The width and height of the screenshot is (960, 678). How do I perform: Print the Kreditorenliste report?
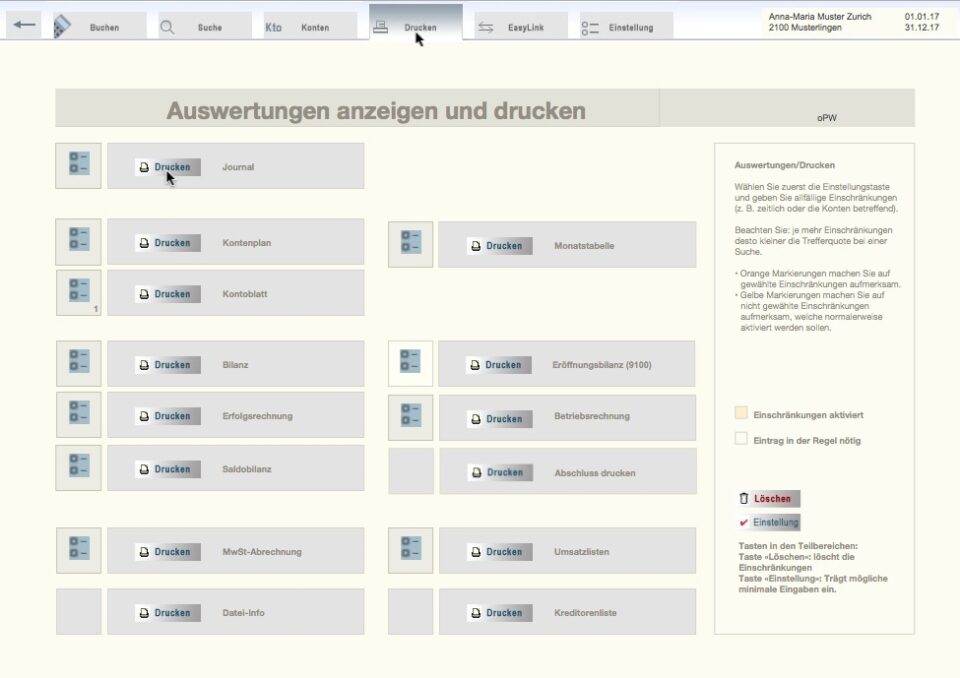tap(500, 612)
